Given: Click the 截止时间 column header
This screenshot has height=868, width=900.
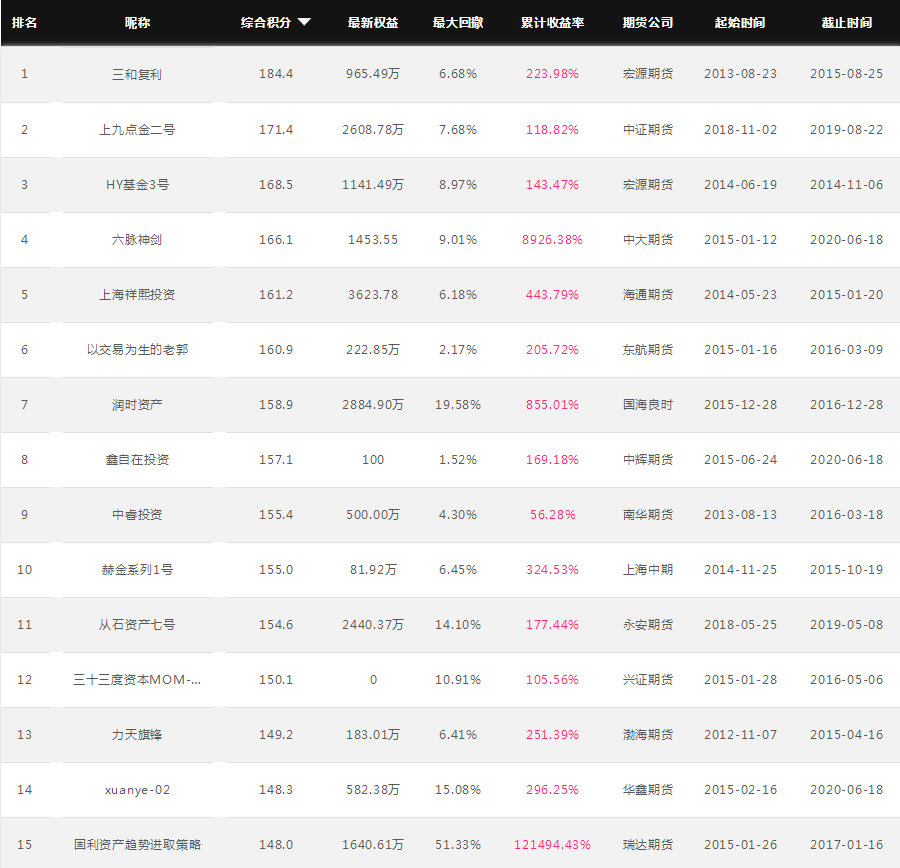Looking at the screenshot, I should pyautogui.click(x=847, y=22).
